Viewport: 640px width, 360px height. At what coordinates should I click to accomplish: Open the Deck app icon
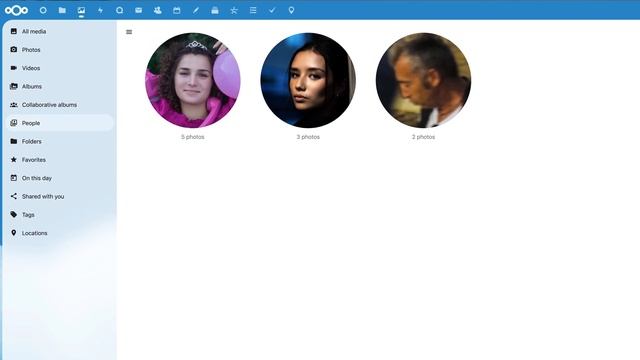(215, 10)
